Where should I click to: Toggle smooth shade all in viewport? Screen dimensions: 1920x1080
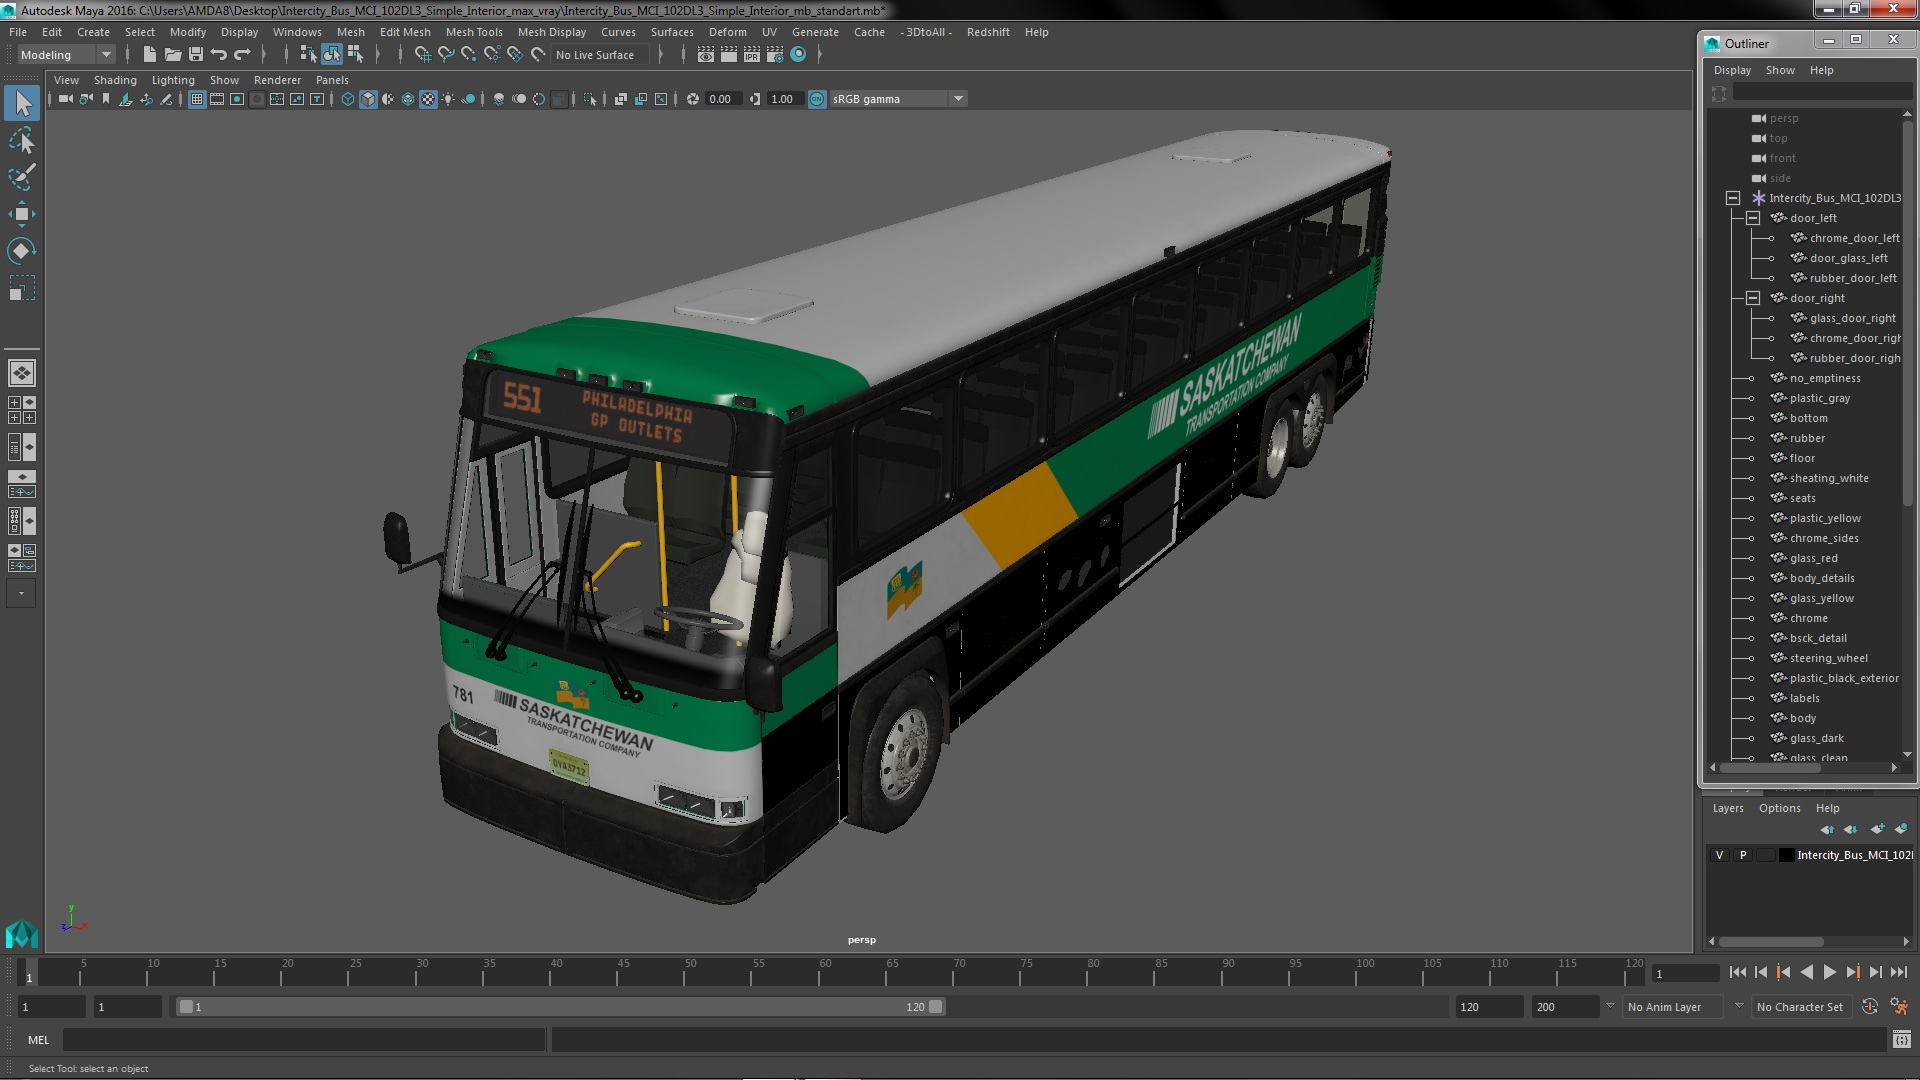pyautogui.click(x=368, y=99)
